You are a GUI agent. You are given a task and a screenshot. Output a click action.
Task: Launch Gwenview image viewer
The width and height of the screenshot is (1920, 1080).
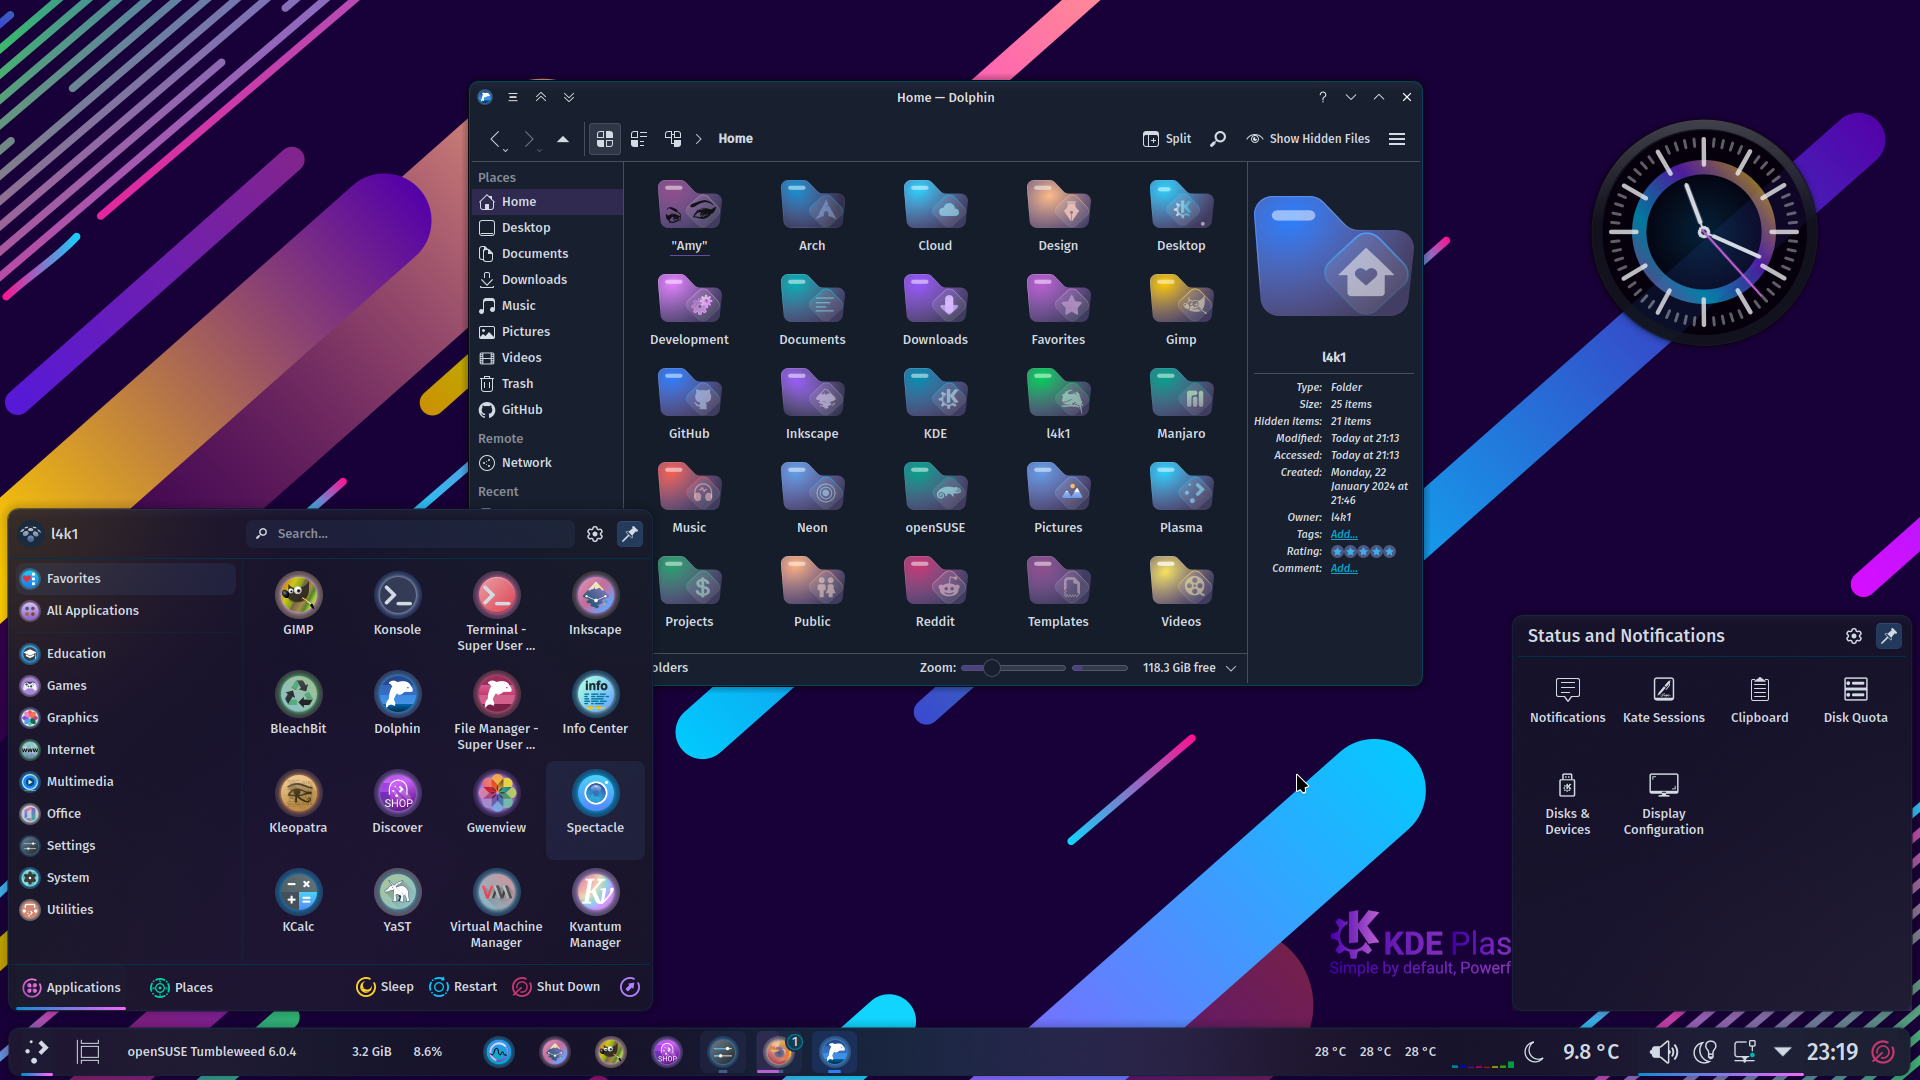click(496, 802)
